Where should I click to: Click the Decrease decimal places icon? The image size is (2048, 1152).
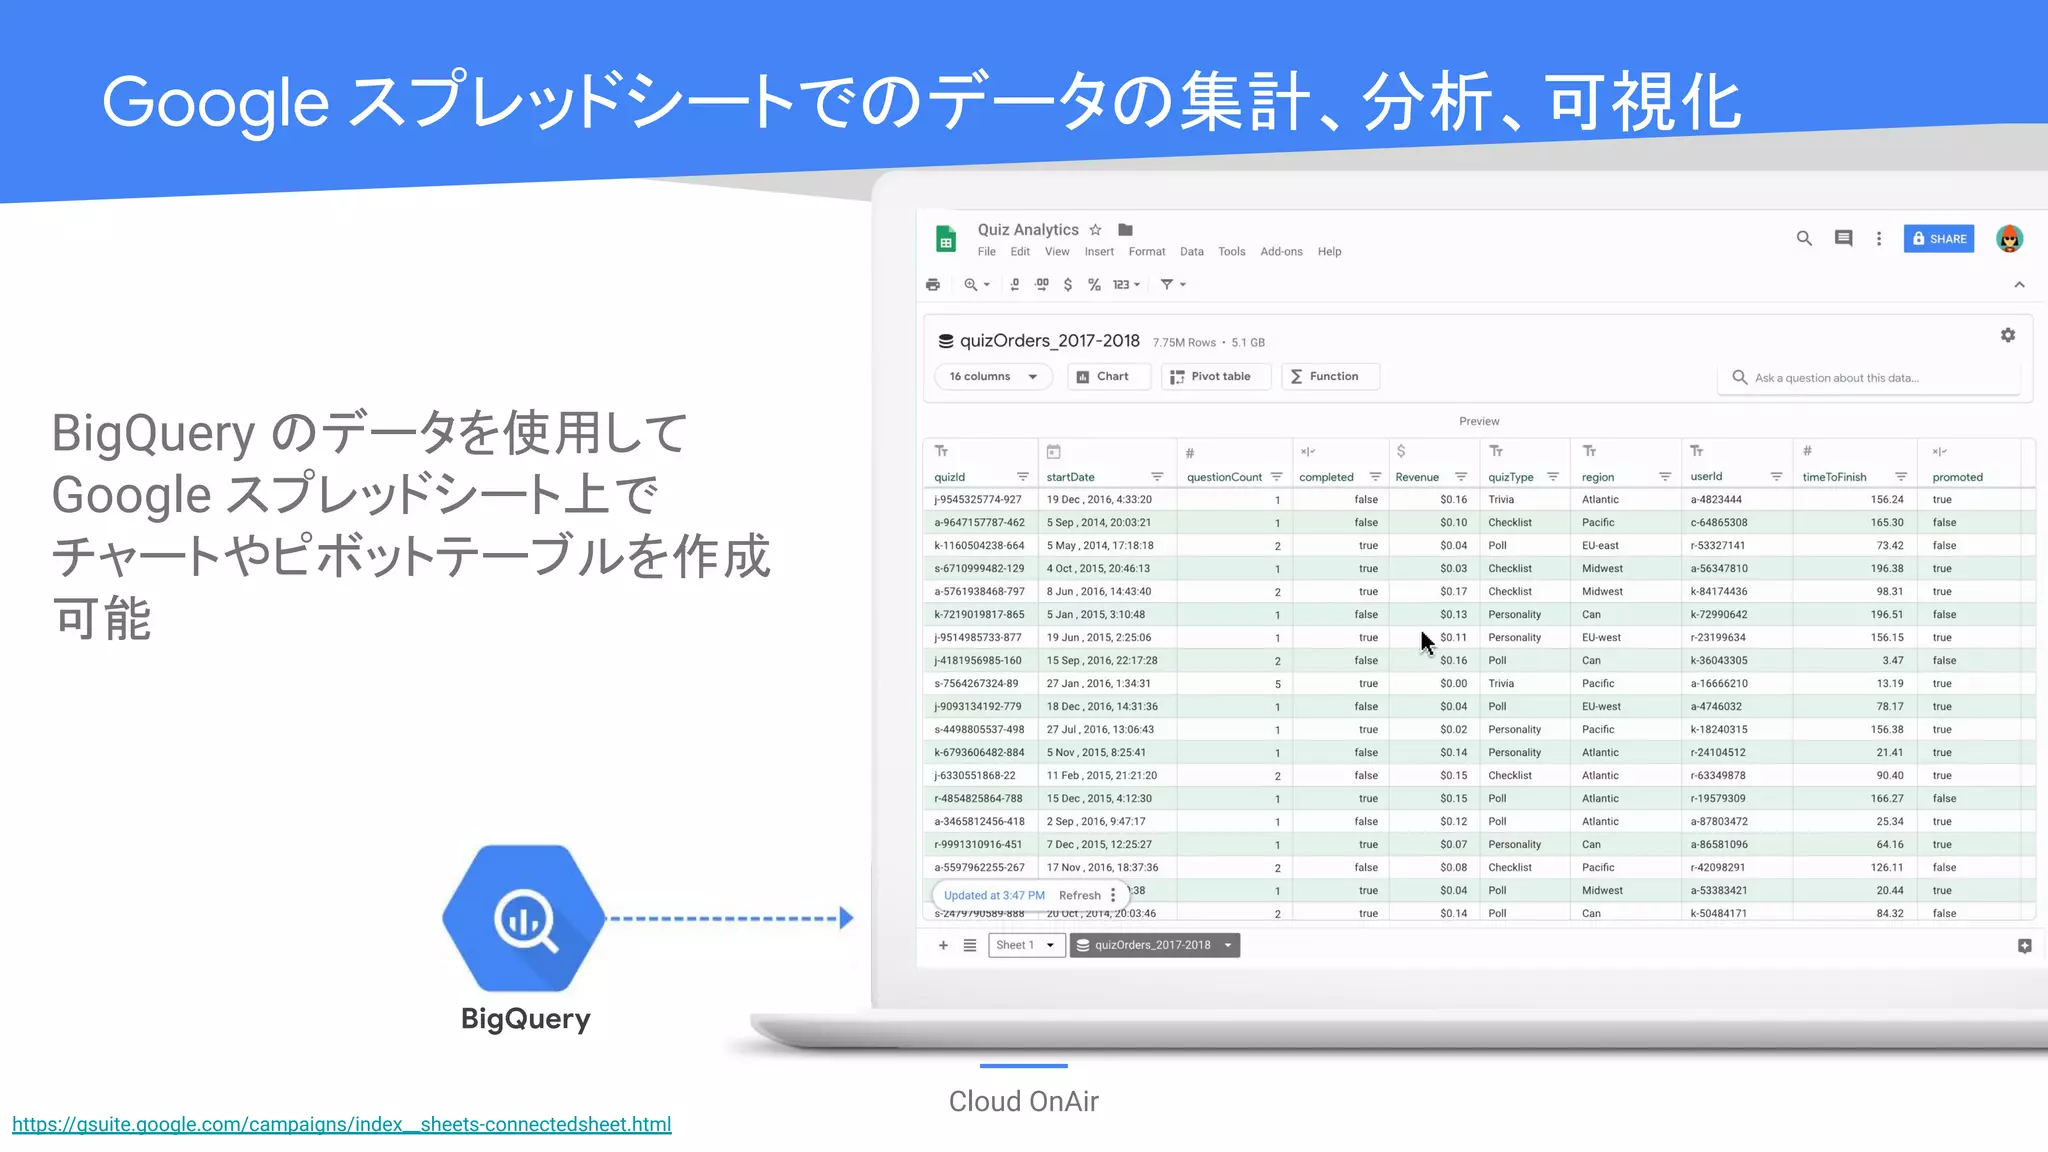1015,284
